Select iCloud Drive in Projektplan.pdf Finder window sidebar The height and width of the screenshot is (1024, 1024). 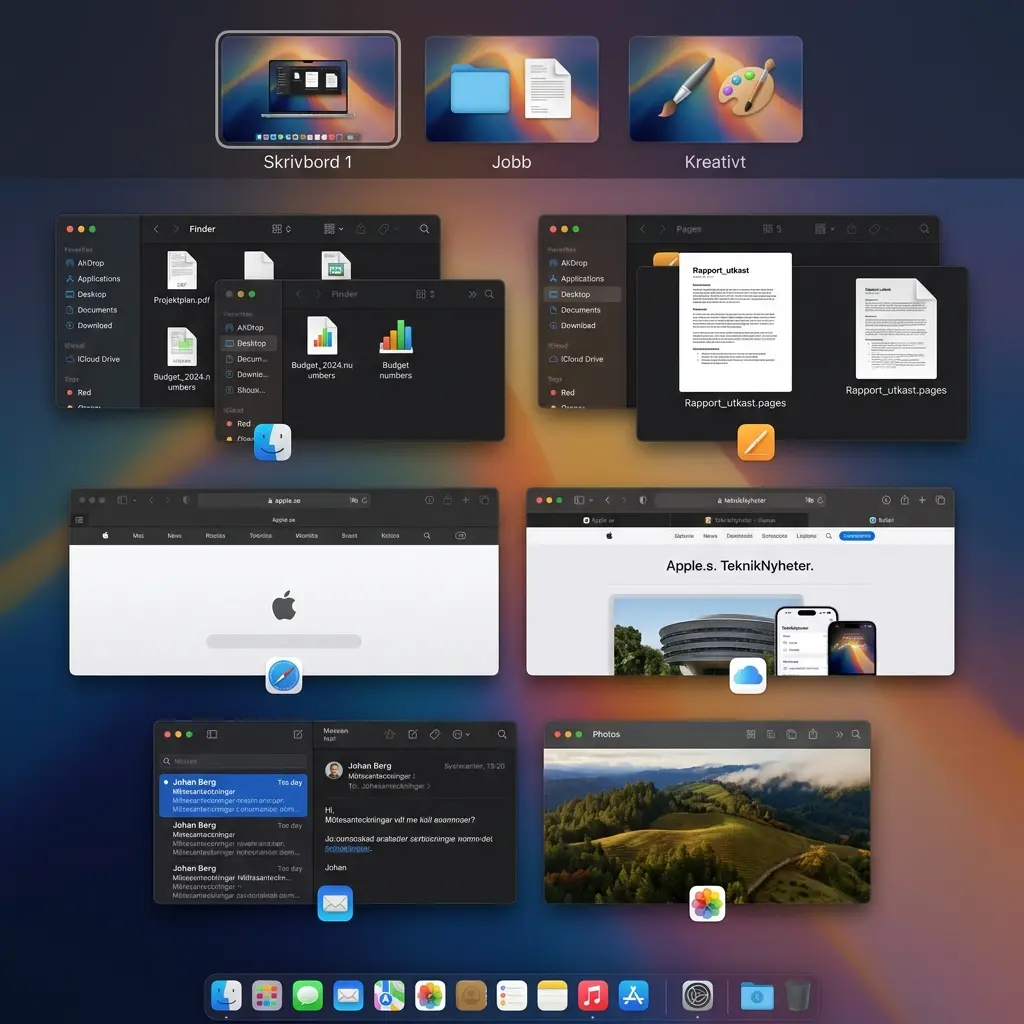pyautogui.click(x=98, y=359)
